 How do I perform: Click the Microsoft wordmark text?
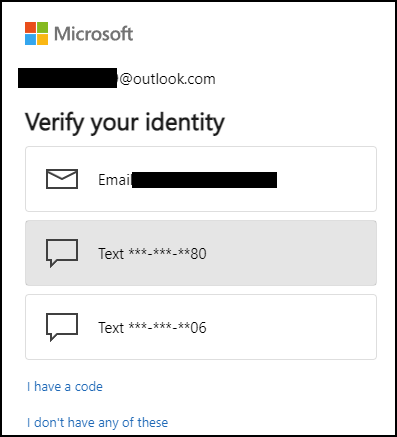(x=94, y=34)
